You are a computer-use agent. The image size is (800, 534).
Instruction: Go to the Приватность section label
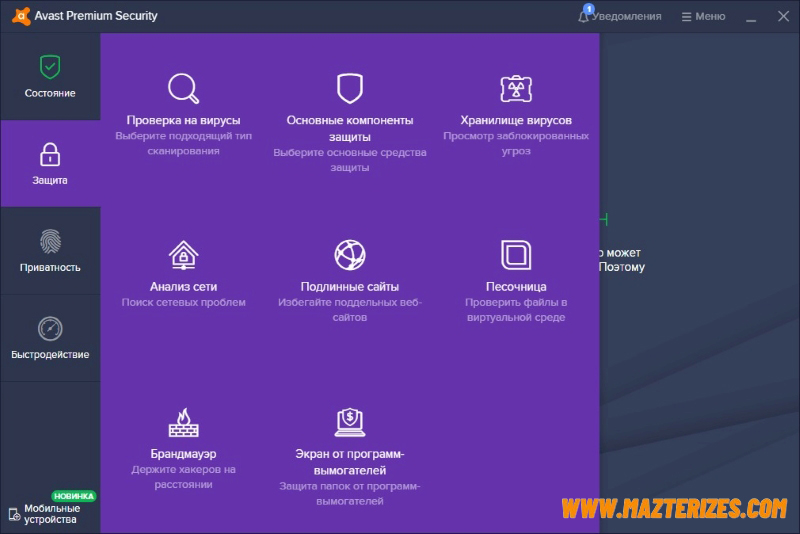click(x=50, y=267)
